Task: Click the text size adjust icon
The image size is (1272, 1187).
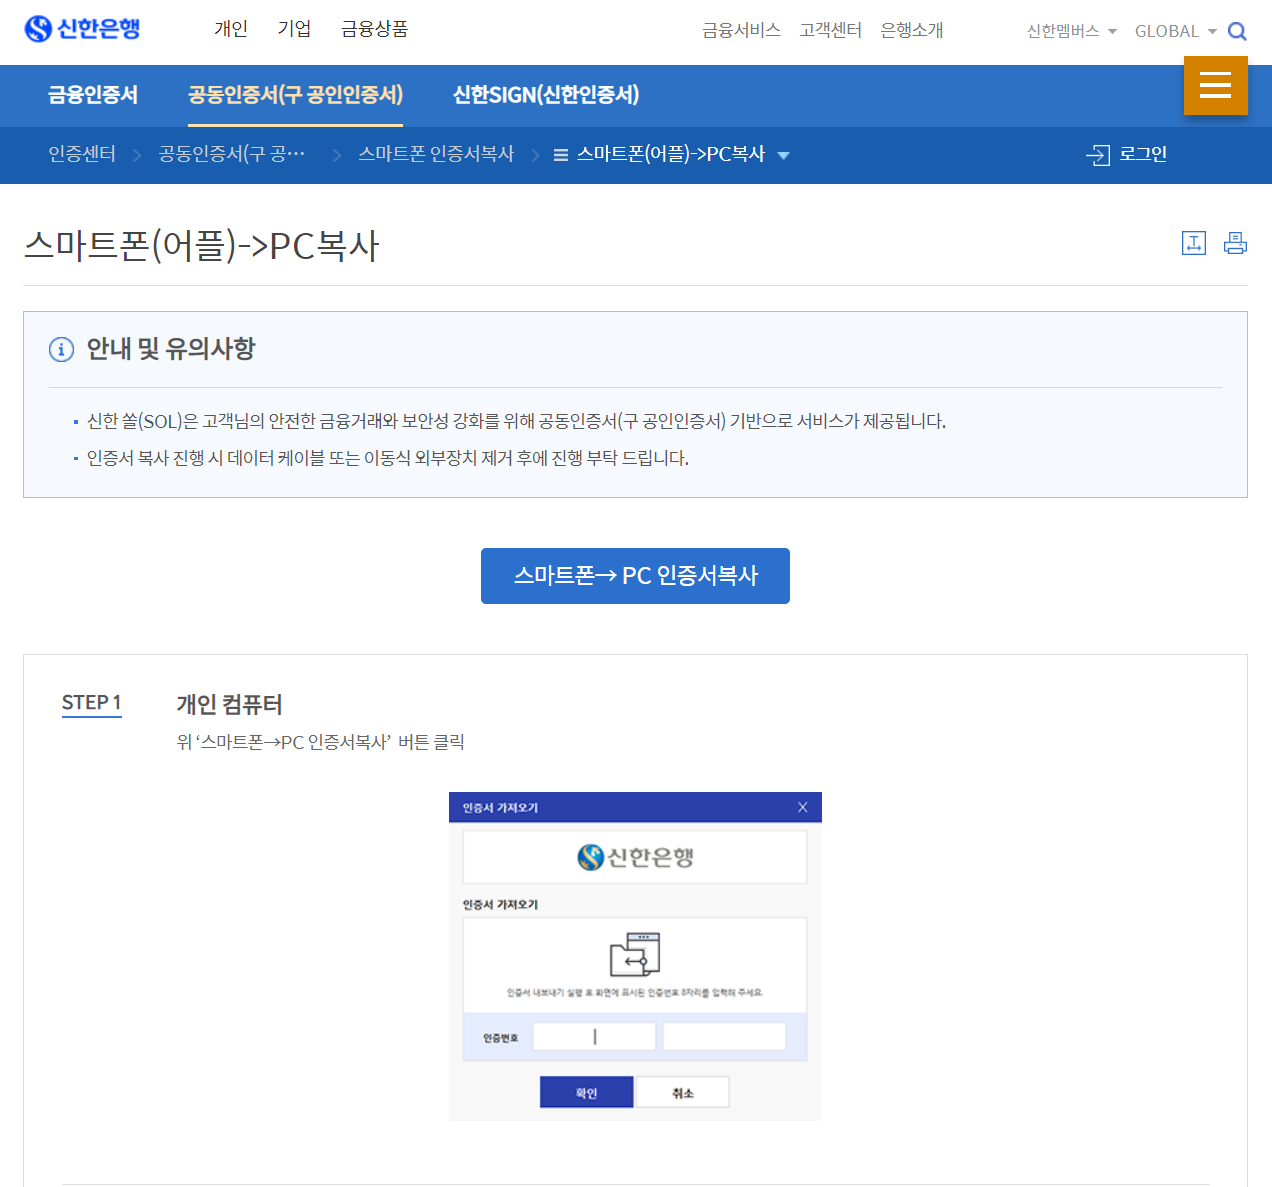Action: click(1194, 243)
